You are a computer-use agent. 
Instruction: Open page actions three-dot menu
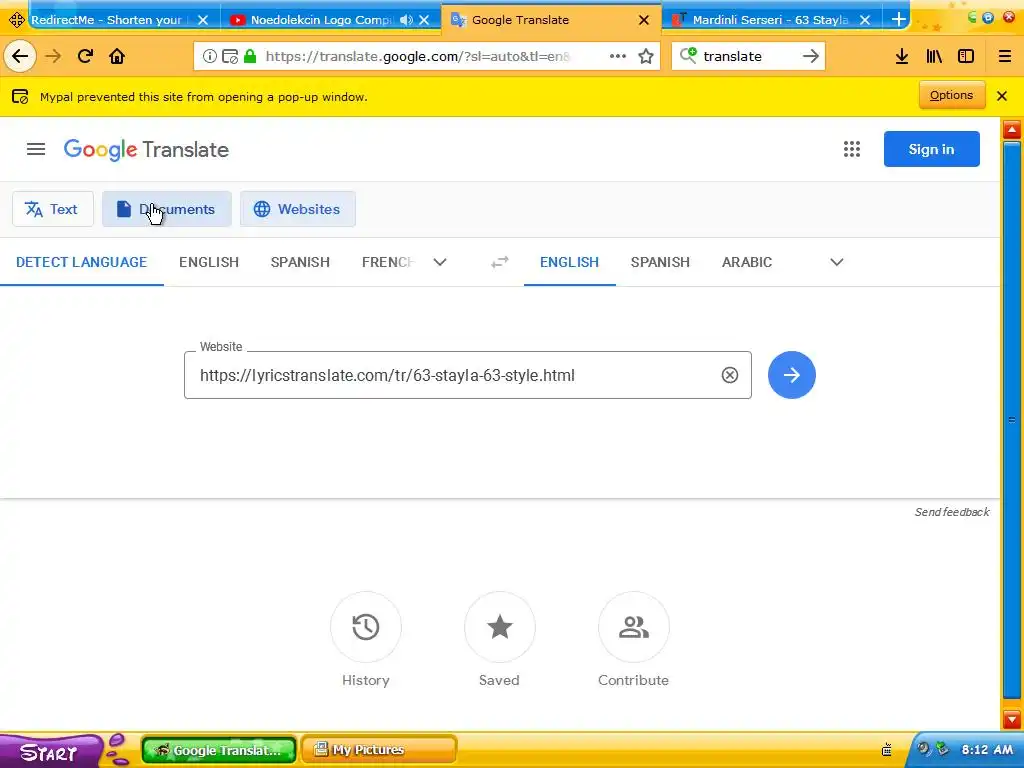618,56
